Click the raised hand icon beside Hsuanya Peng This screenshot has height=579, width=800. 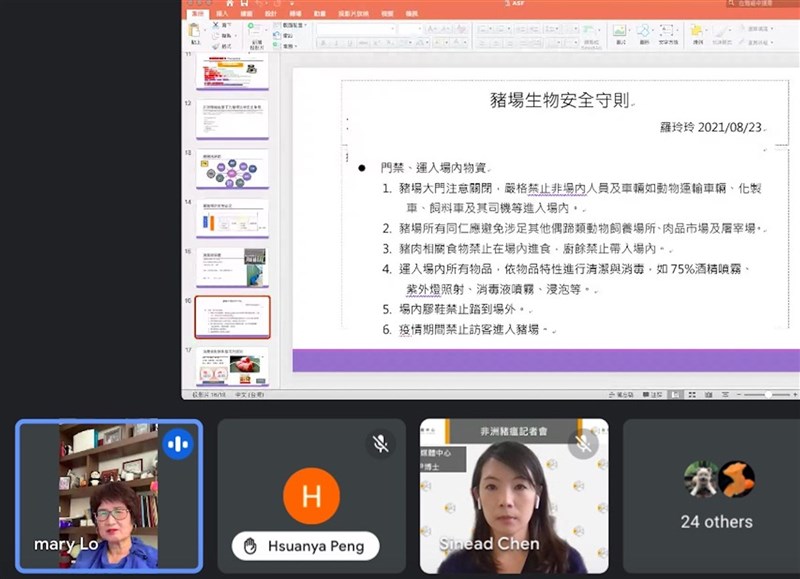(250, 546)
